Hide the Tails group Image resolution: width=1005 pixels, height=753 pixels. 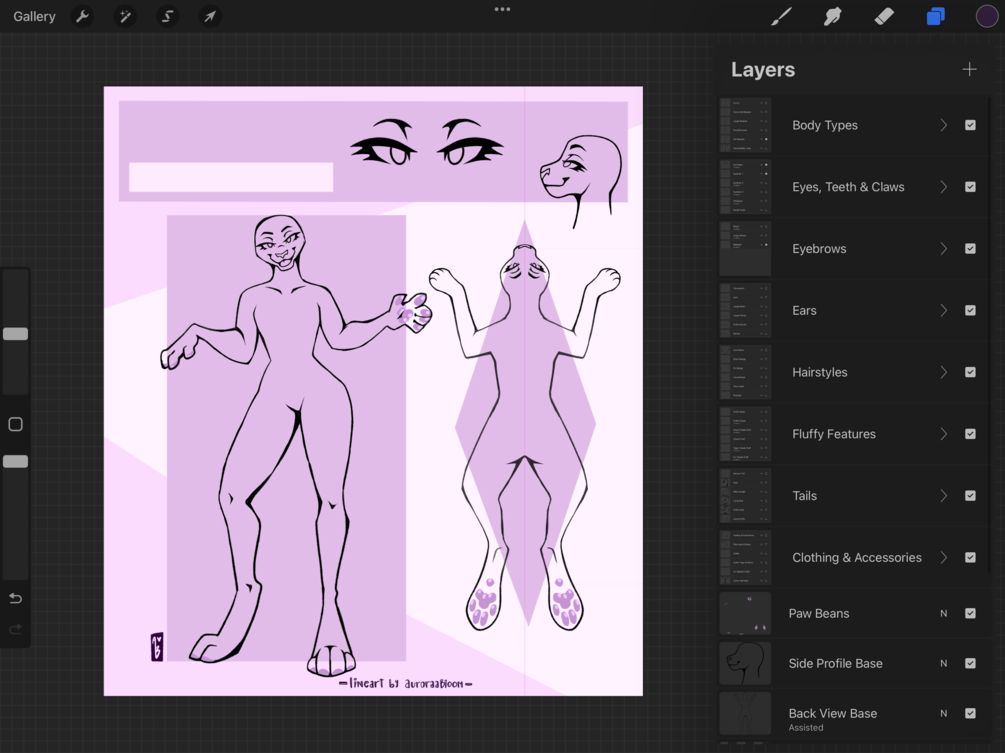970,495
